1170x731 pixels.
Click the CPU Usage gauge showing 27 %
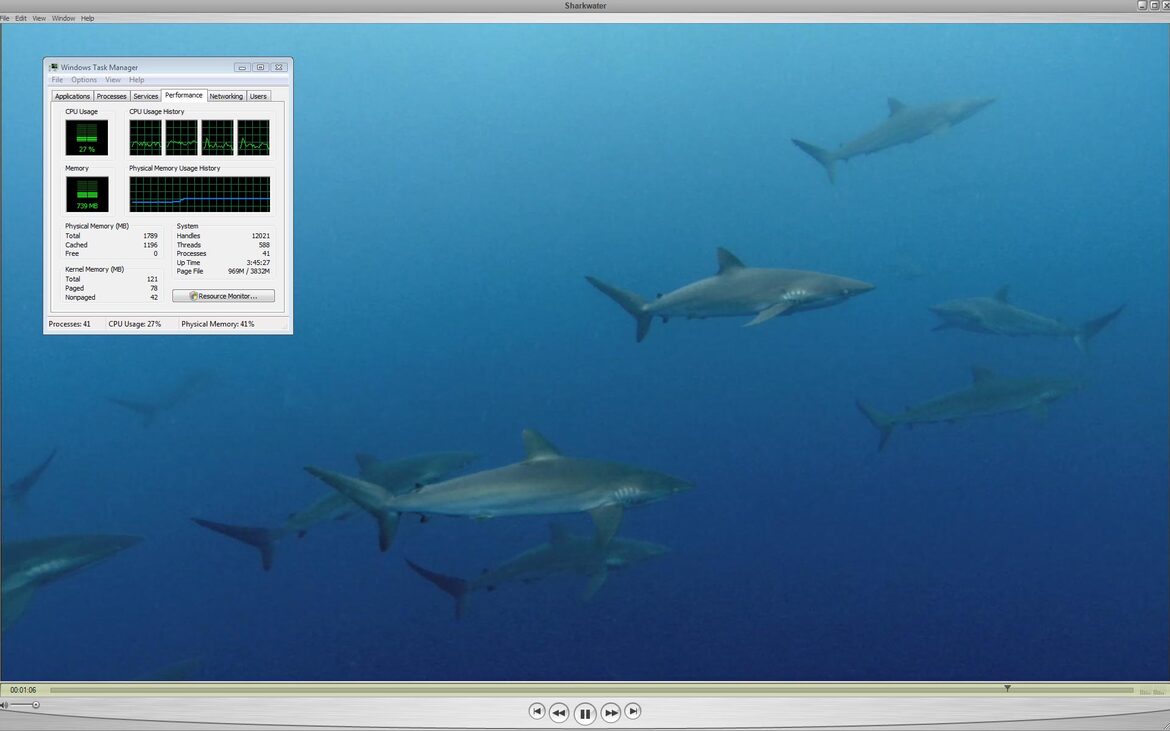point(87,138)
